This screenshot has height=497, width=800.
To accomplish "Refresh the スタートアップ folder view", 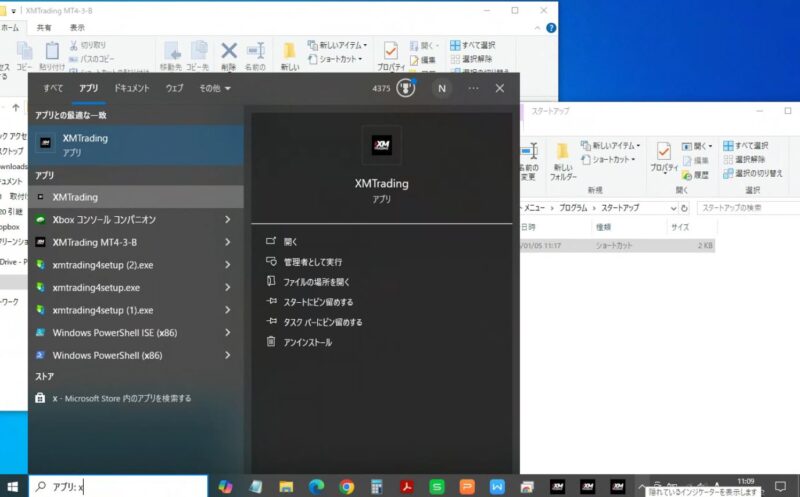I will tap(685, 208).
